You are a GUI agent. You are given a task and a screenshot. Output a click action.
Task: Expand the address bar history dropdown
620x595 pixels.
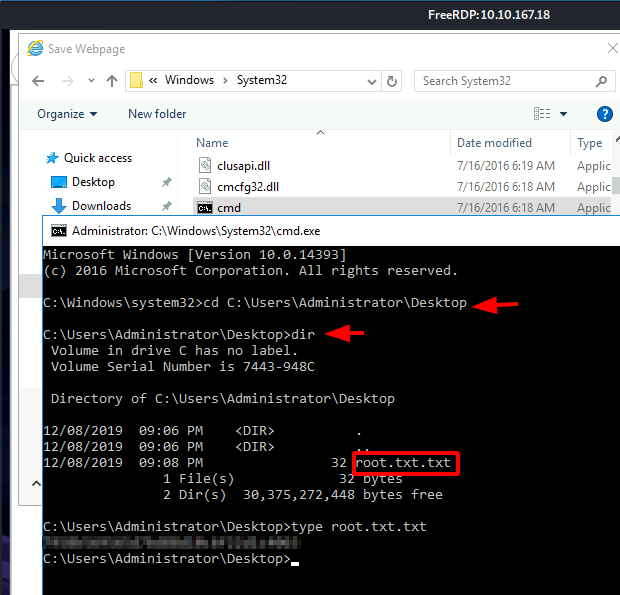[372, 81]
